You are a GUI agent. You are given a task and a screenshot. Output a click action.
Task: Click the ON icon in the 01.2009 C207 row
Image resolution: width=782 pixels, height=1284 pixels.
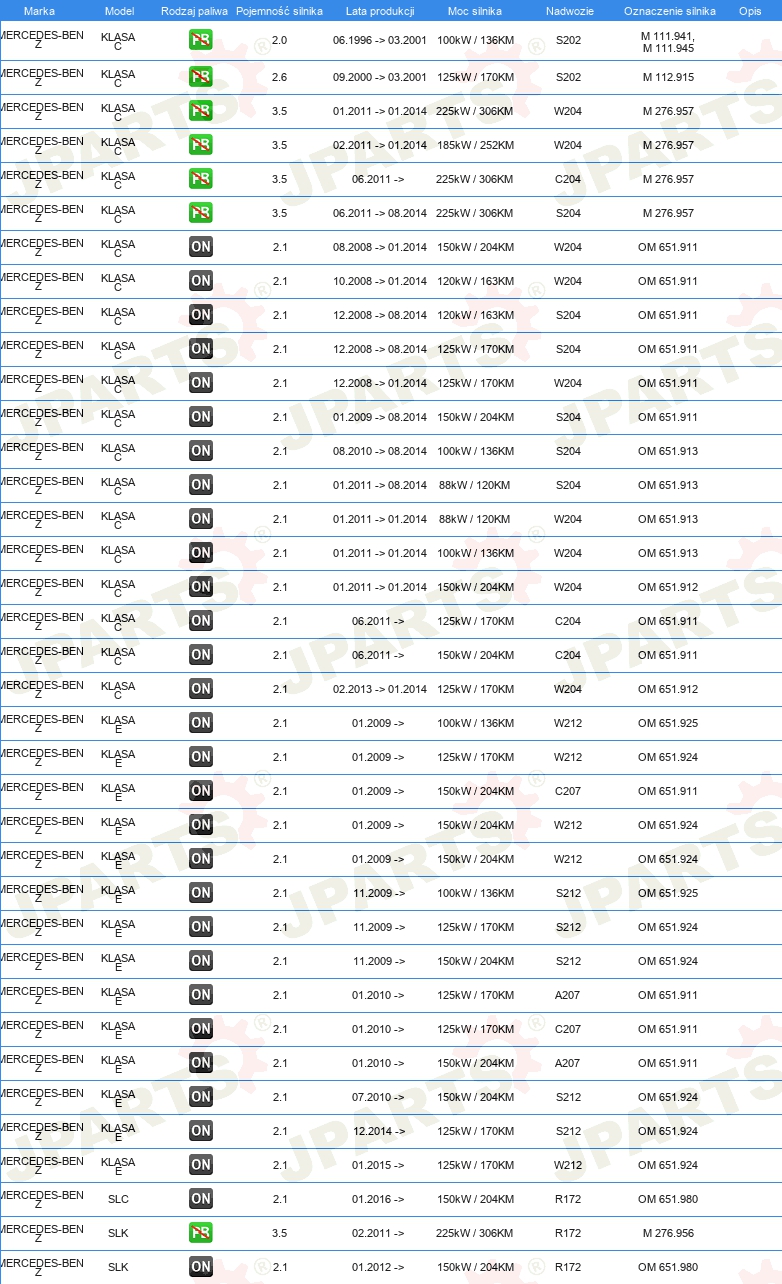pyautogui.click(x=201, y=791)
